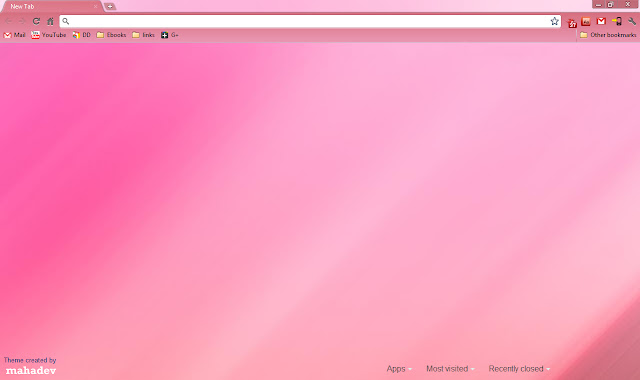This screenshot has width=640, height=380.
Task: Open the red calendar extension icon
Action: [572, 22]
